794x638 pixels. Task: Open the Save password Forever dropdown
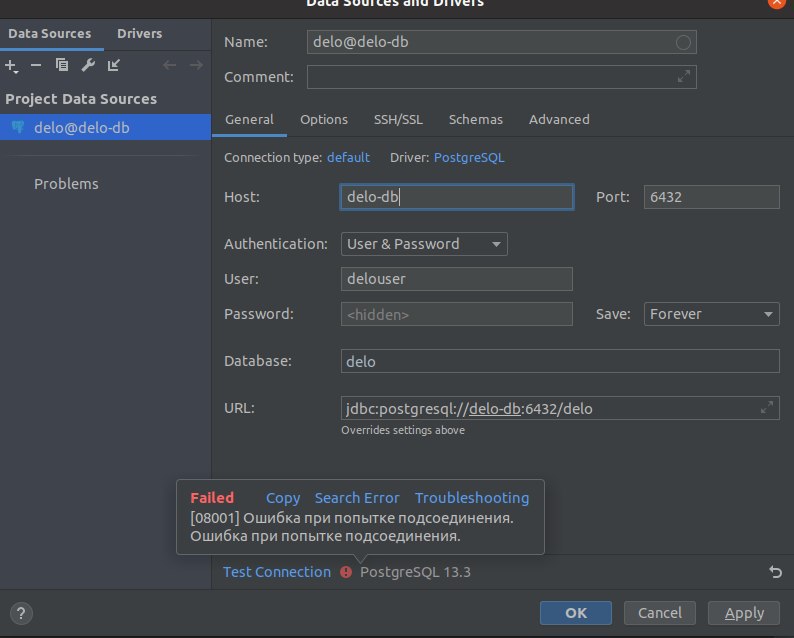tap(711, 314)
